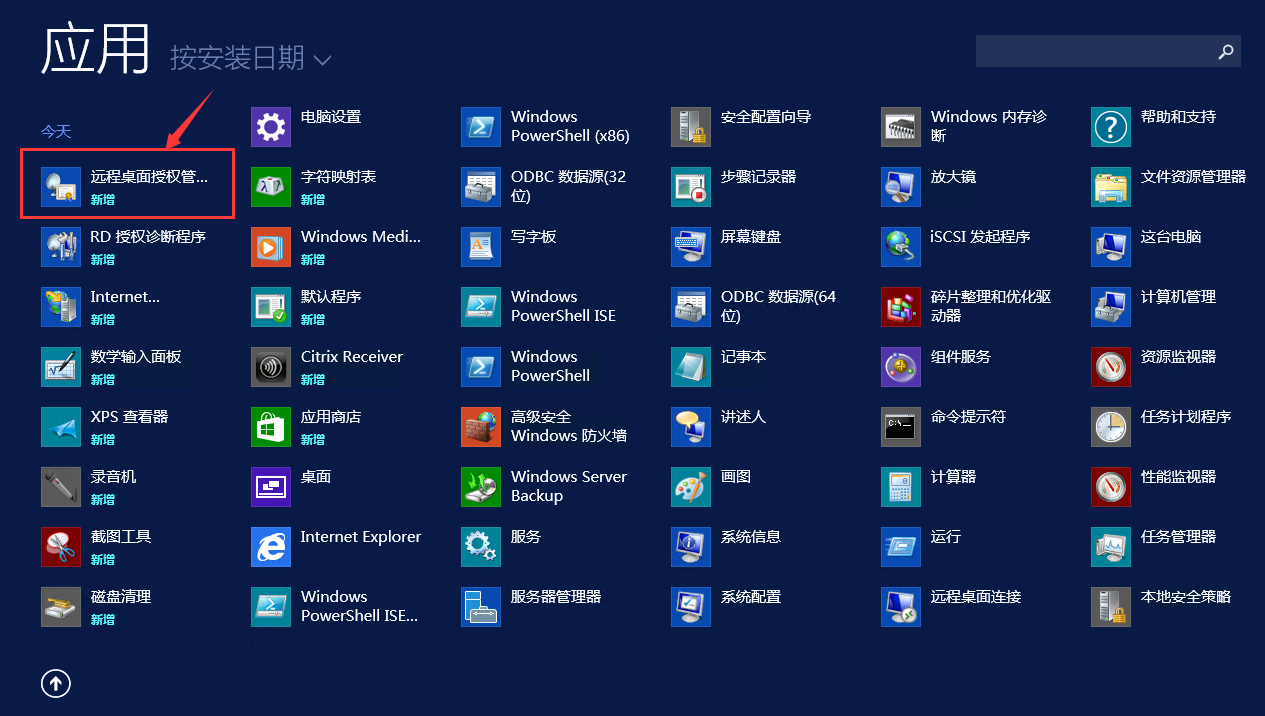Open ODBC 数据源(32 位)
The width and height of the screenshot is (1265, 716).
tap(544, 187)
